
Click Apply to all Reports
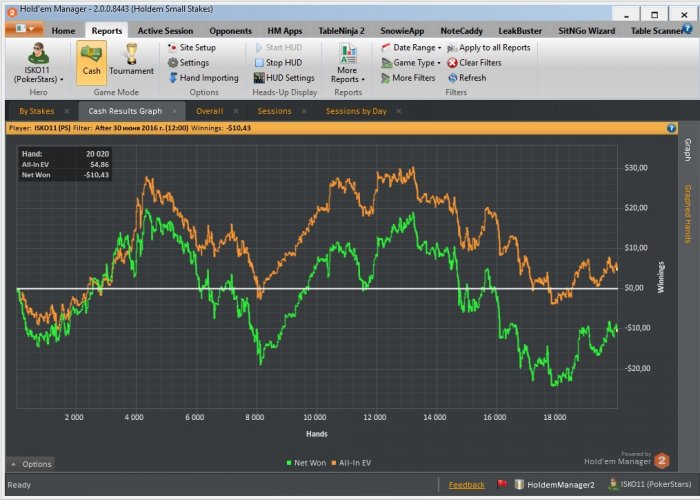[488, 47]
